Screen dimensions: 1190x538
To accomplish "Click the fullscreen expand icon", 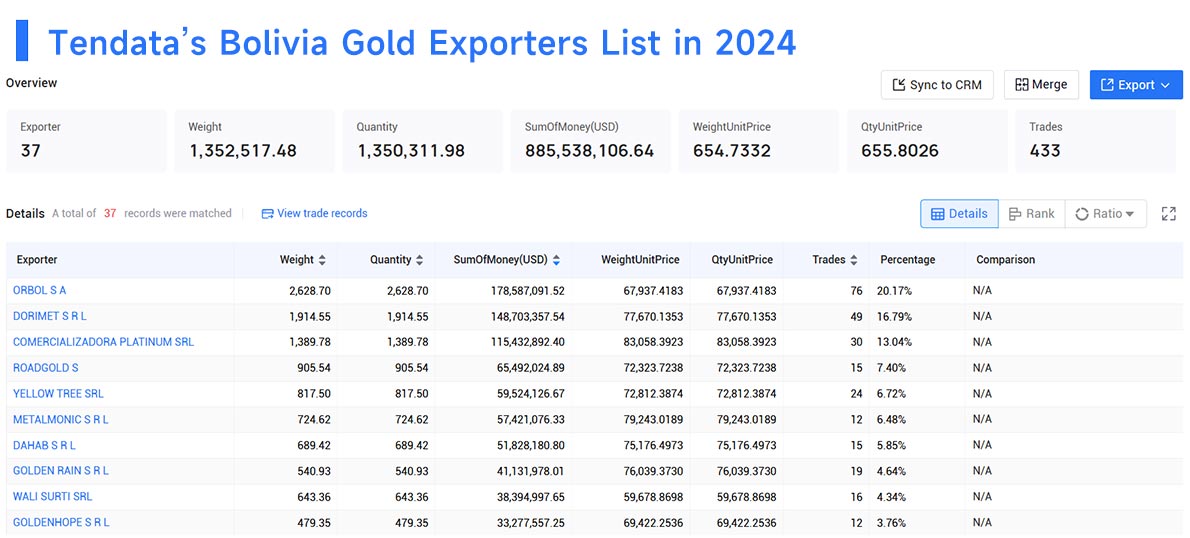I will pos(1169,214).
